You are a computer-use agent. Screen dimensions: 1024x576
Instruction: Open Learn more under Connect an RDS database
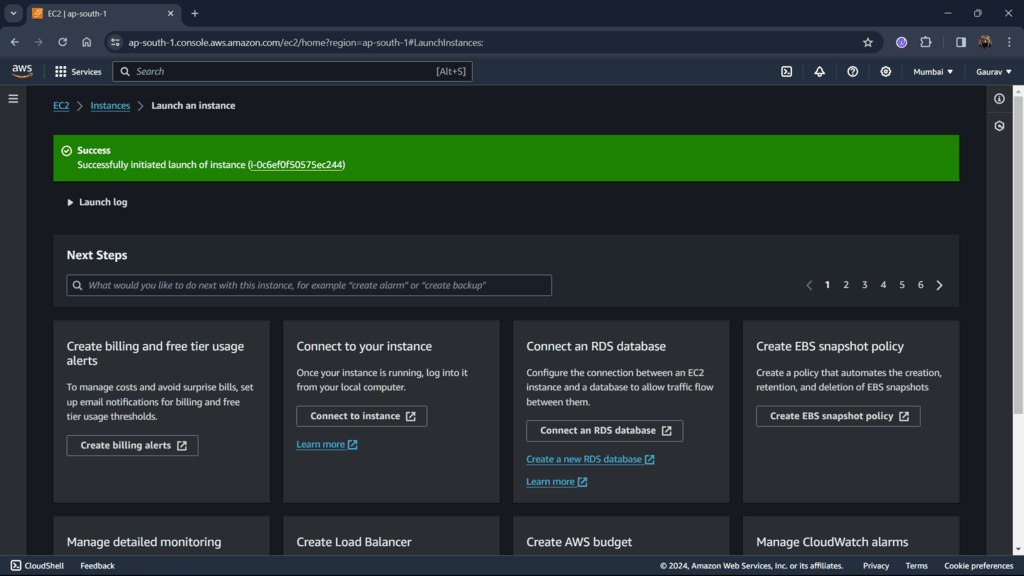click(x=556, y=482)
